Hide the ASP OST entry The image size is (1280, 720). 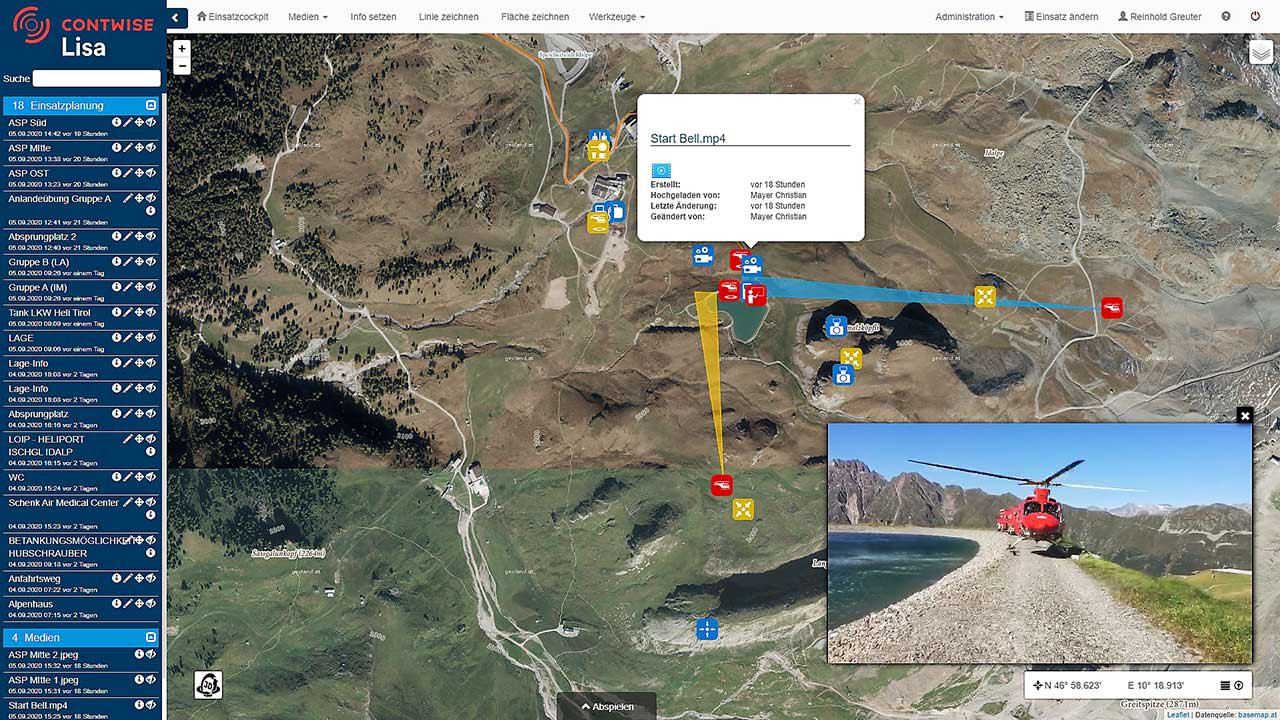click(151, 173)
